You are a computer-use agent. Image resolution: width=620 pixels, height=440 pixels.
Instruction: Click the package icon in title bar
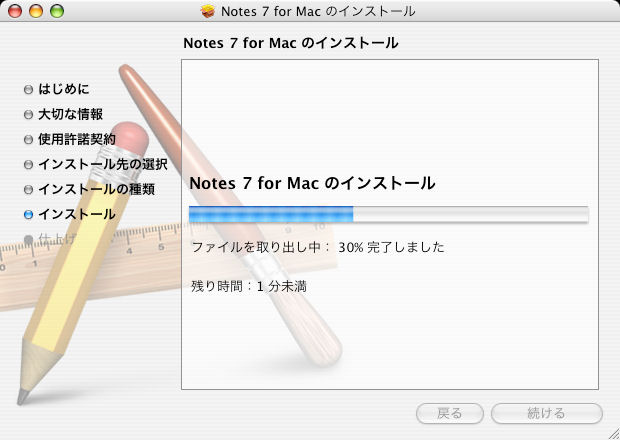point(208,11)
